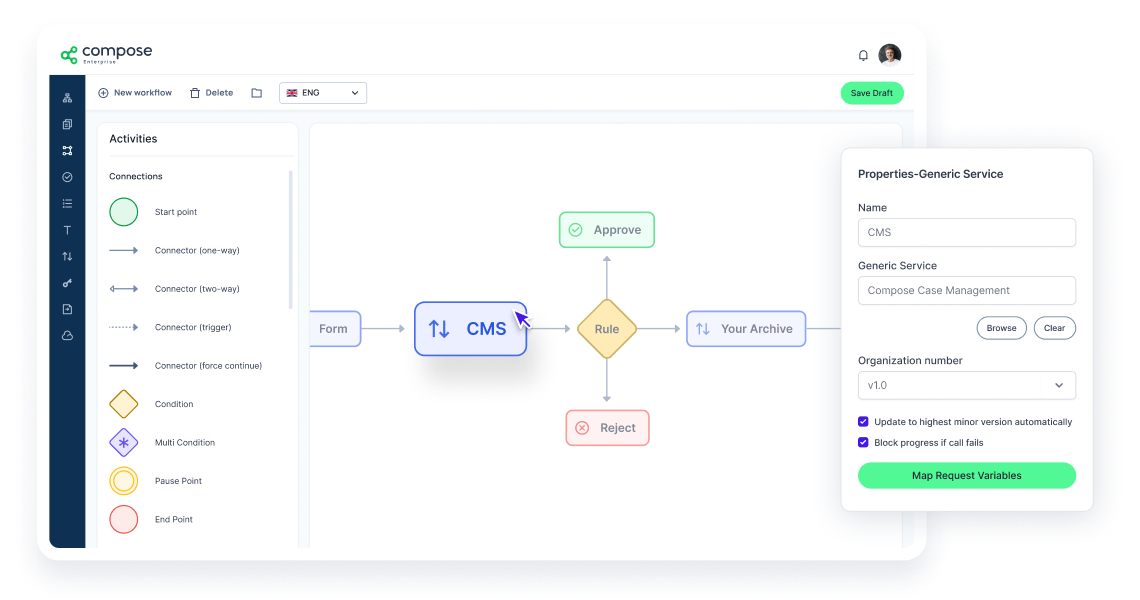Click the Activities panel scrollbar

tap(291, 240)
